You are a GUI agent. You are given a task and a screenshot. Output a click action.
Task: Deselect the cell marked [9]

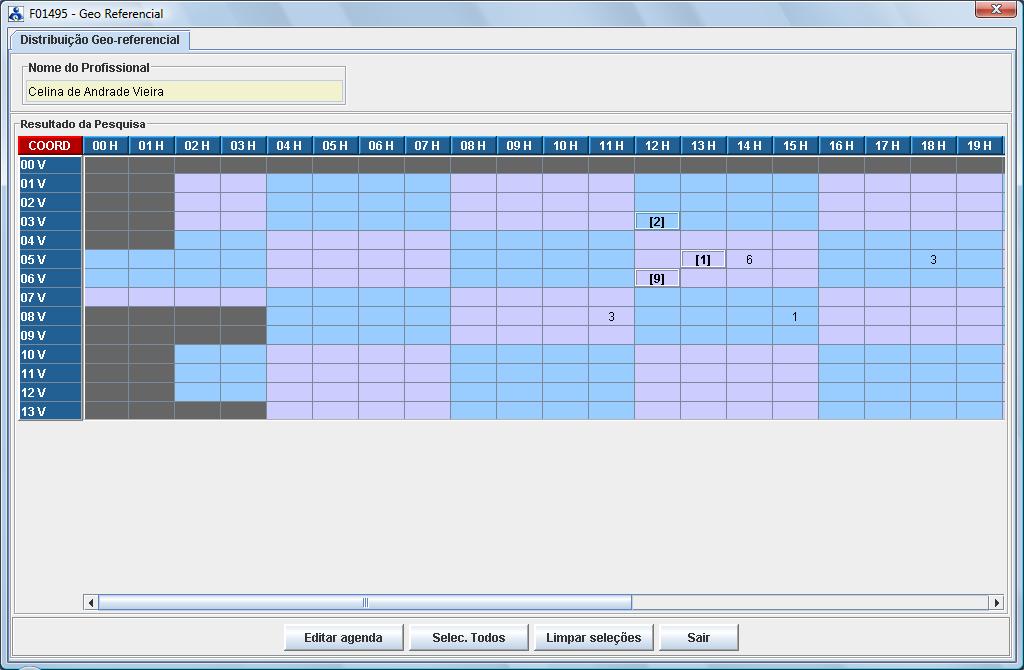coord(657,278)
